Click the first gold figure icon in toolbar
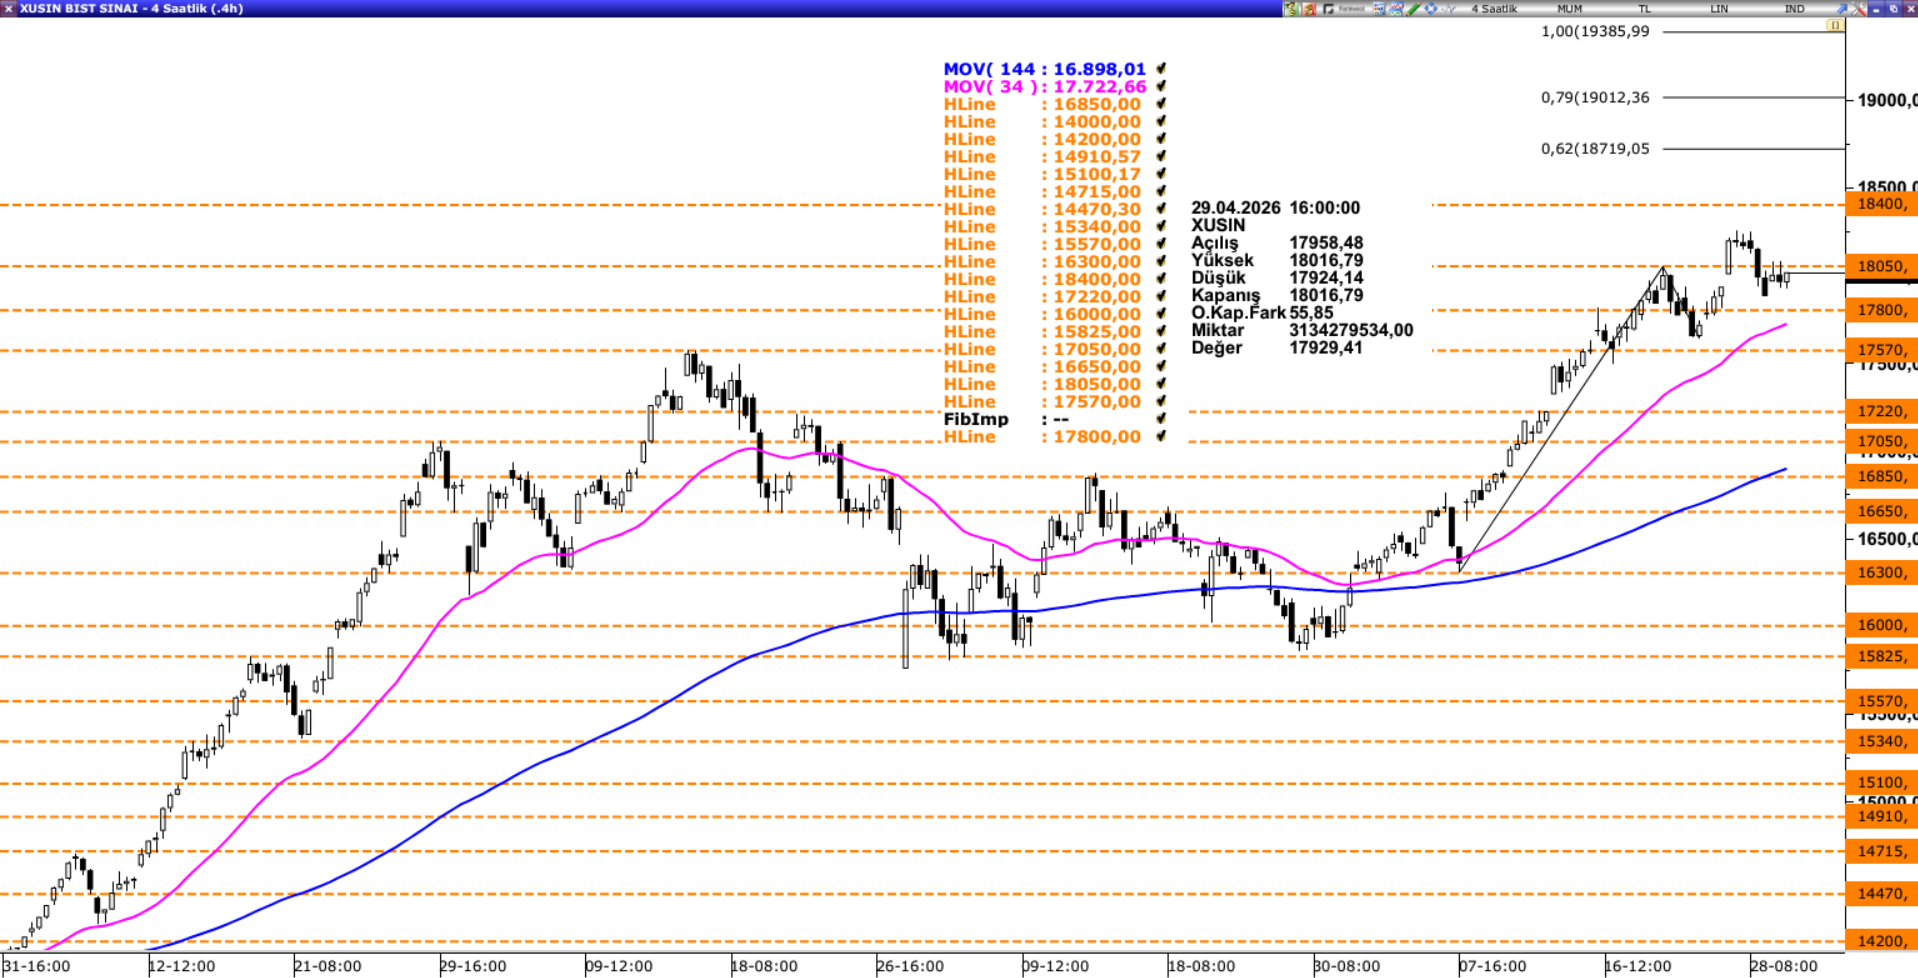Screen dimensions: 1918x978 1292,9
